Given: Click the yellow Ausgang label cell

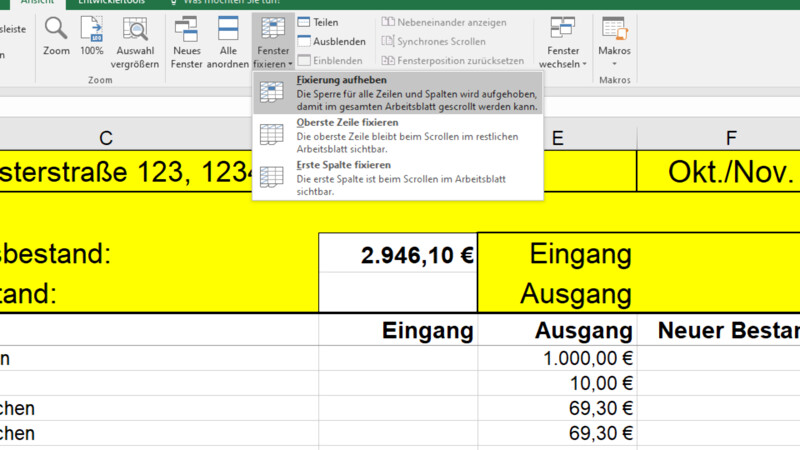Looking at the screenshot, I should pos(557,293).
